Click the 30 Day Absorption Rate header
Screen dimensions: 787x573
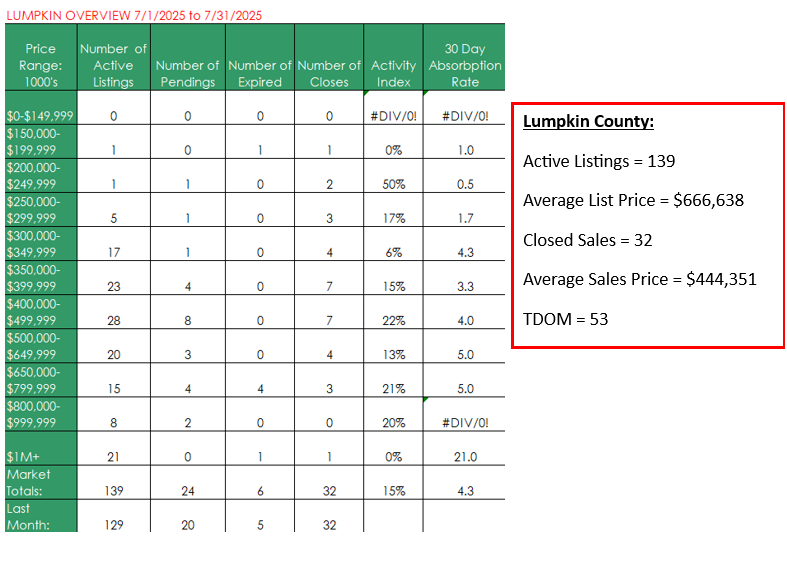[465, 57]
